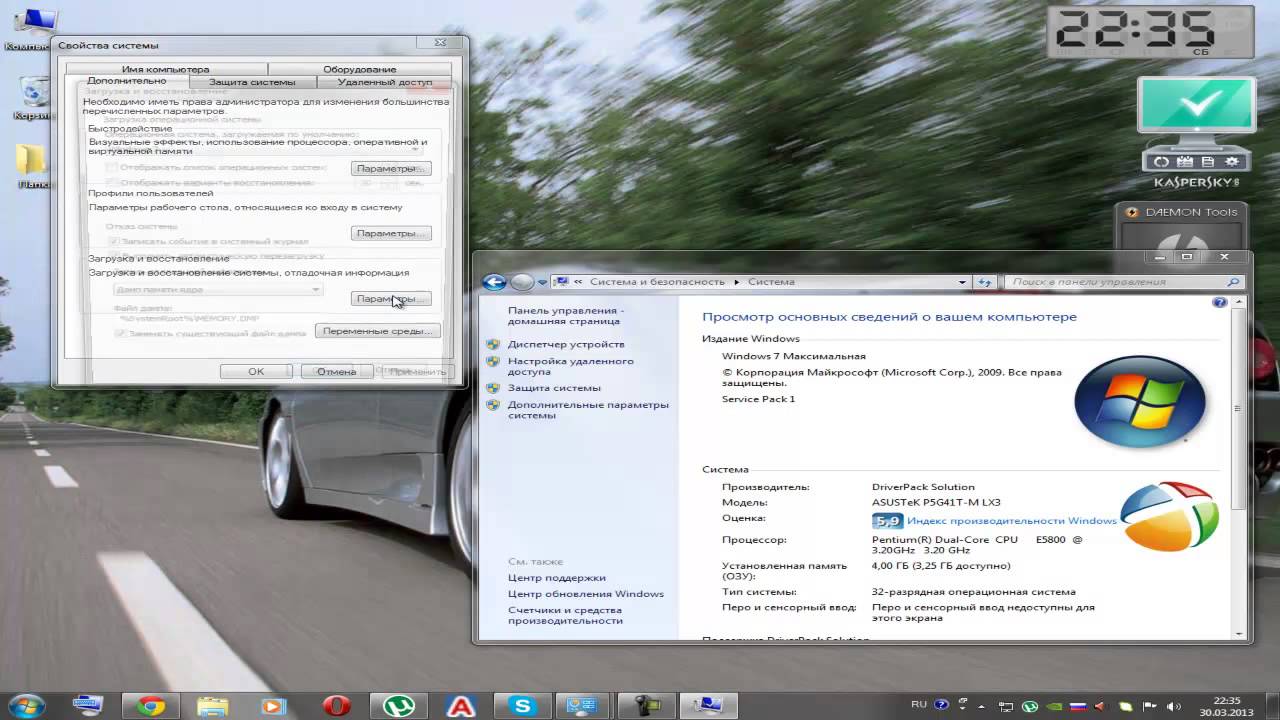Click the Kaspersky protection status monitor
The width and height of the screenshot is (1280, 720).
1196,107
